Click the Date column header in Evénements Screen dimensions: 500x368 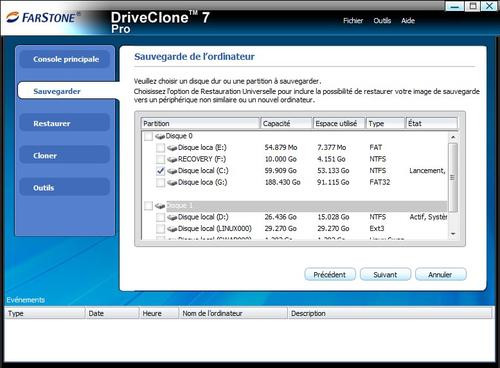(112, 313)
